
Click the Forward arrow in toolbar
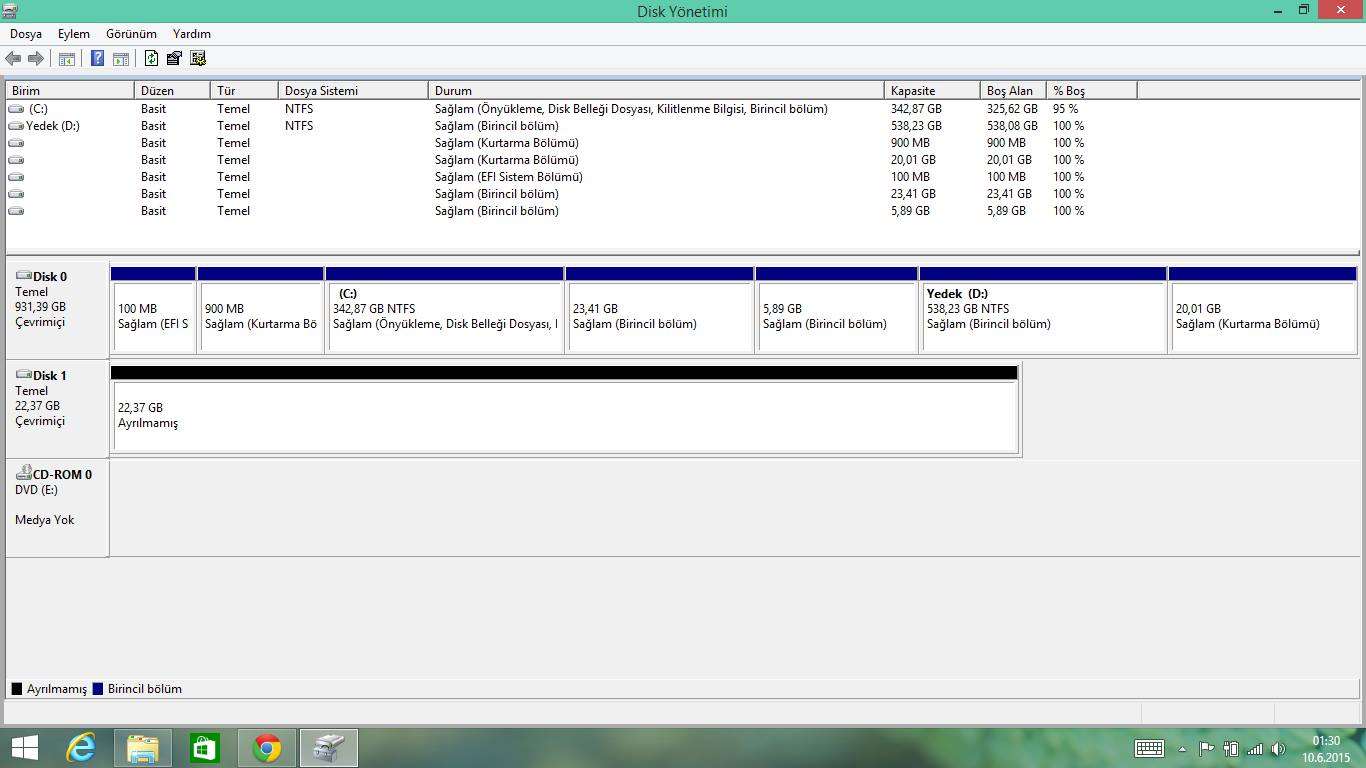coord(36,59)
